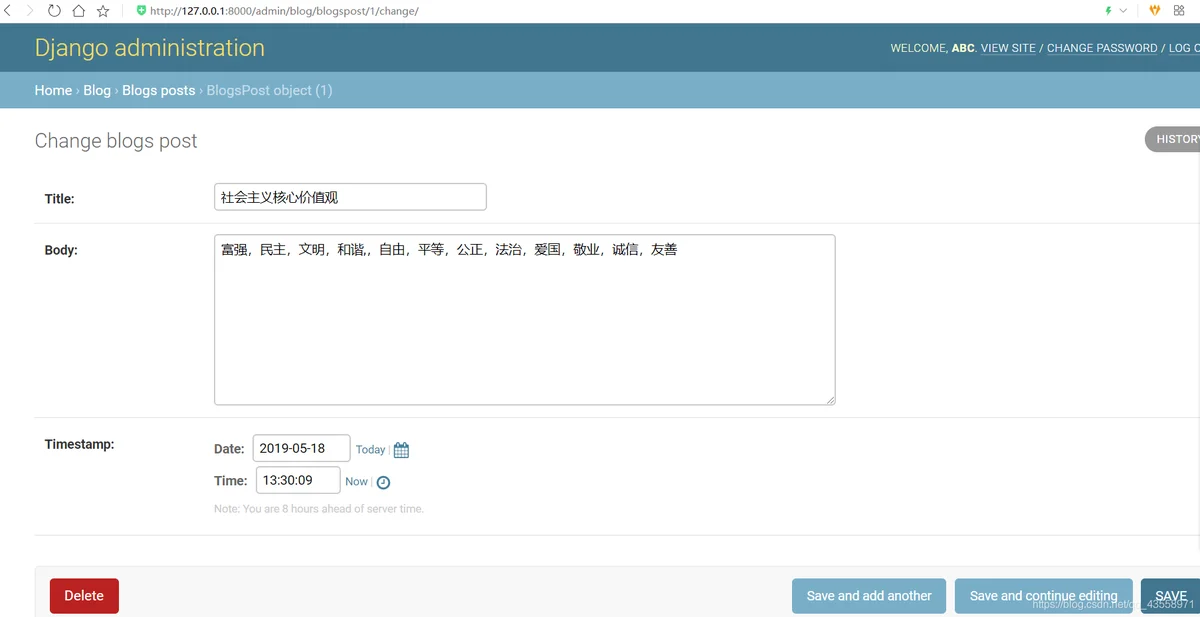The width and height of the screenshot is (1200, 617).
Task: Click the red Delete button
Action: 84,596
